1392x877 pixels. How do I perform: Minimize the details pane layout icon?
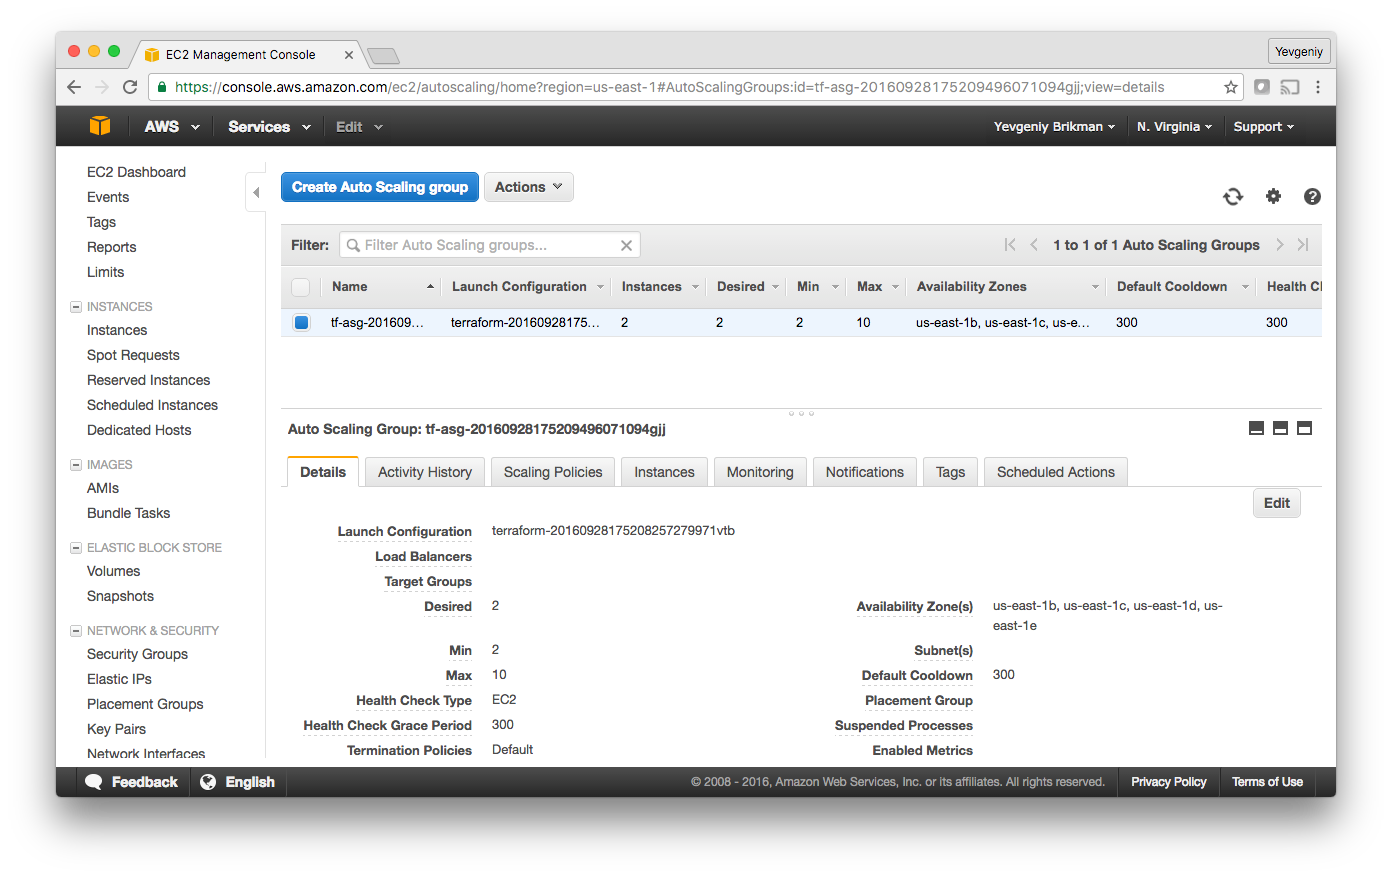tap(1256, 428)
